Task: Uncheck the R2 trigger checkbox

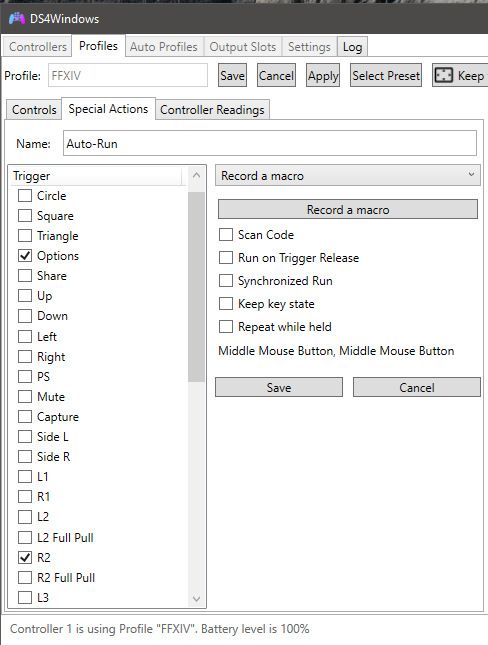Action: coord(25,557)
